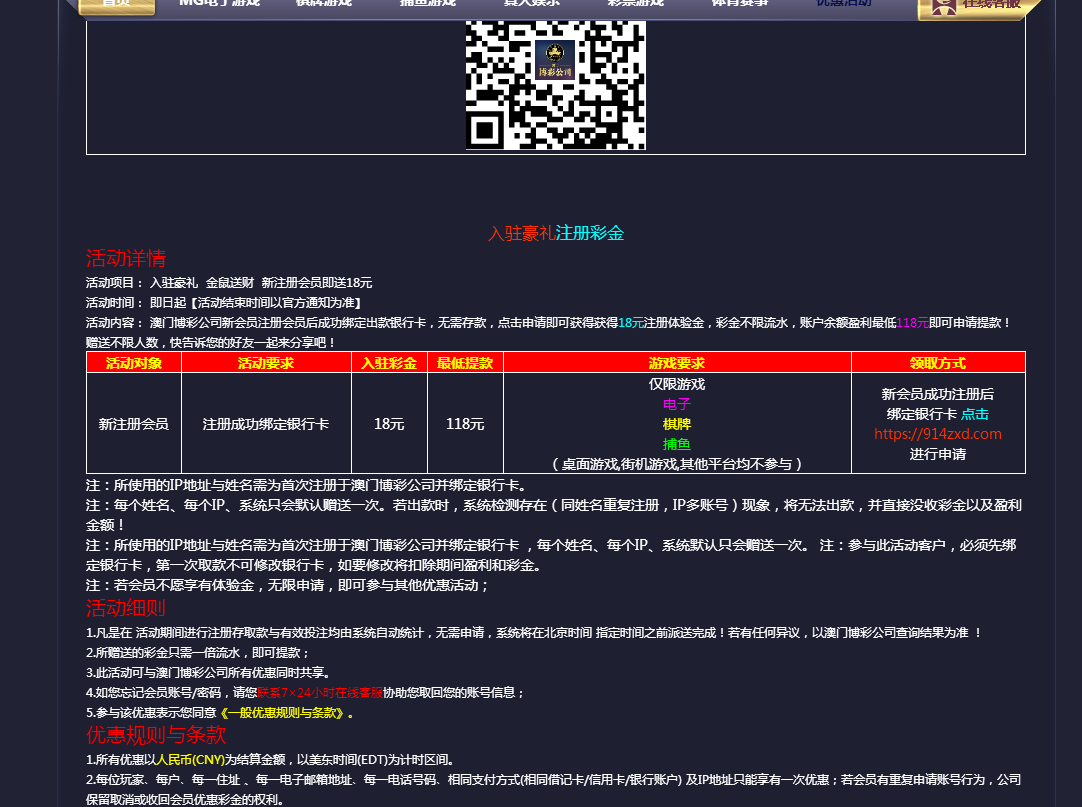Click the line starting 1.凡是在 活动期间
The width and height of the screenshot is (1082, 807).
tap(534, 632)
